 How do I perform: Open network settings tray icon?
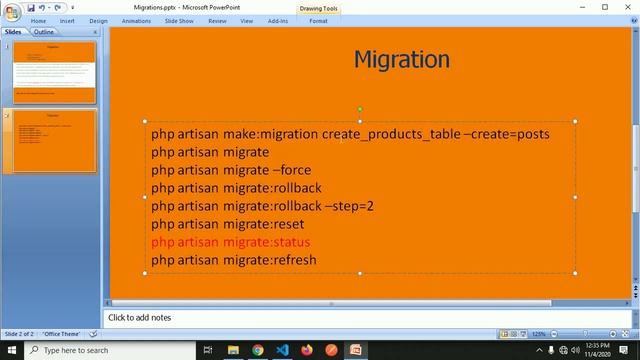563,350
